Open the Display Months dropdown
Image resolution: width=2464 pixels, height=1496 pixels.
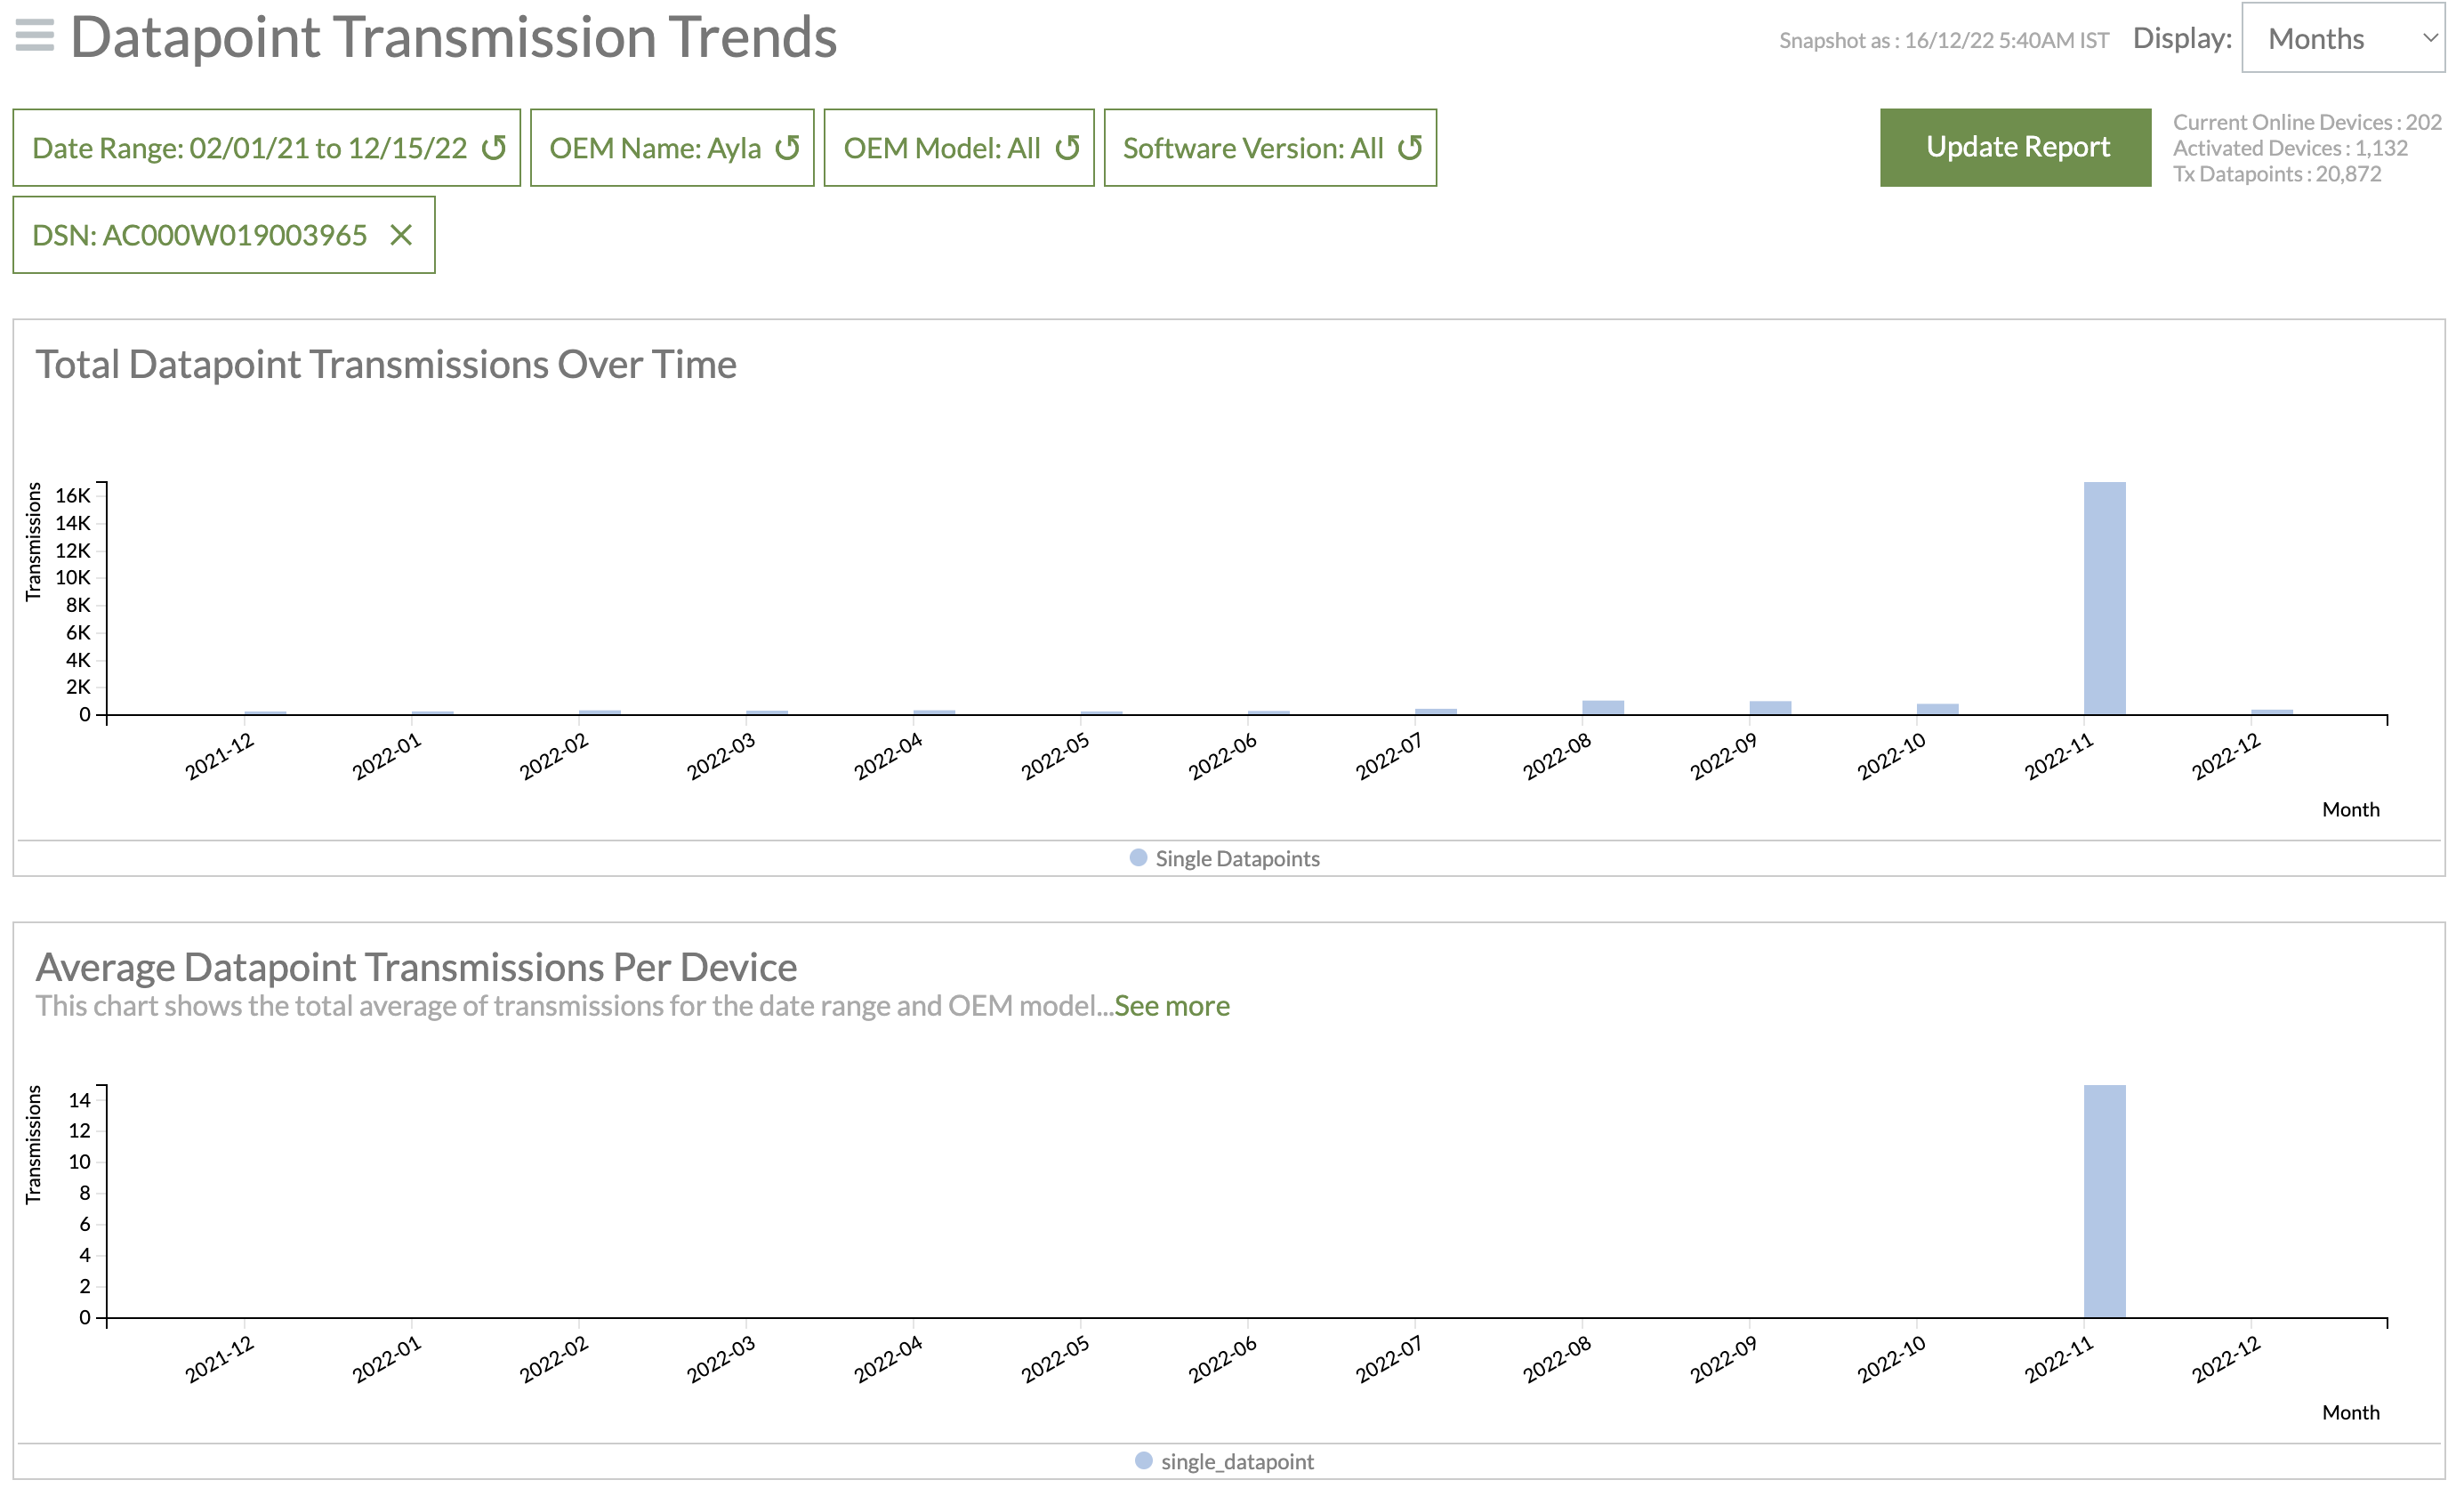coord(2342,38)
